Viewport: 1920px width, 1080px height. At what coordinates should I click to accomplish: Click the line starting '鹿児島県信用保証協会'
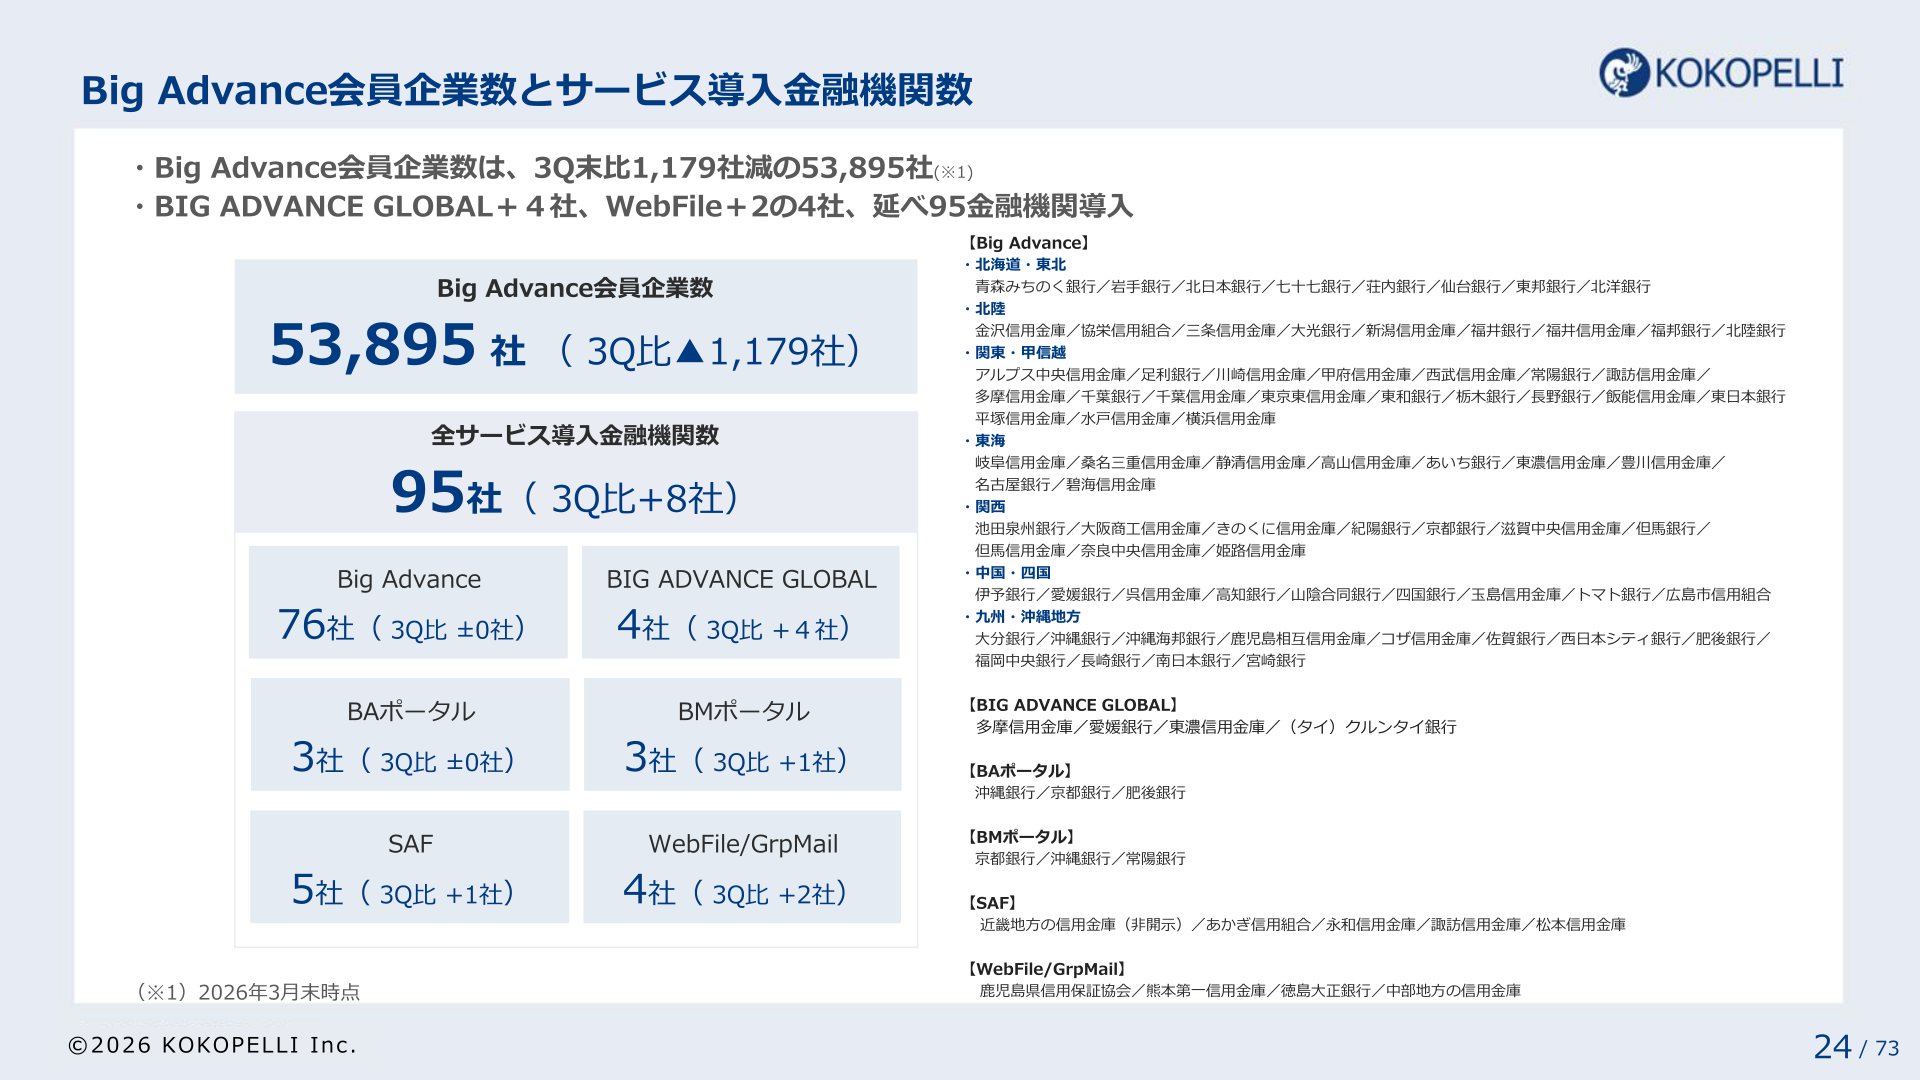[1250, 991]
